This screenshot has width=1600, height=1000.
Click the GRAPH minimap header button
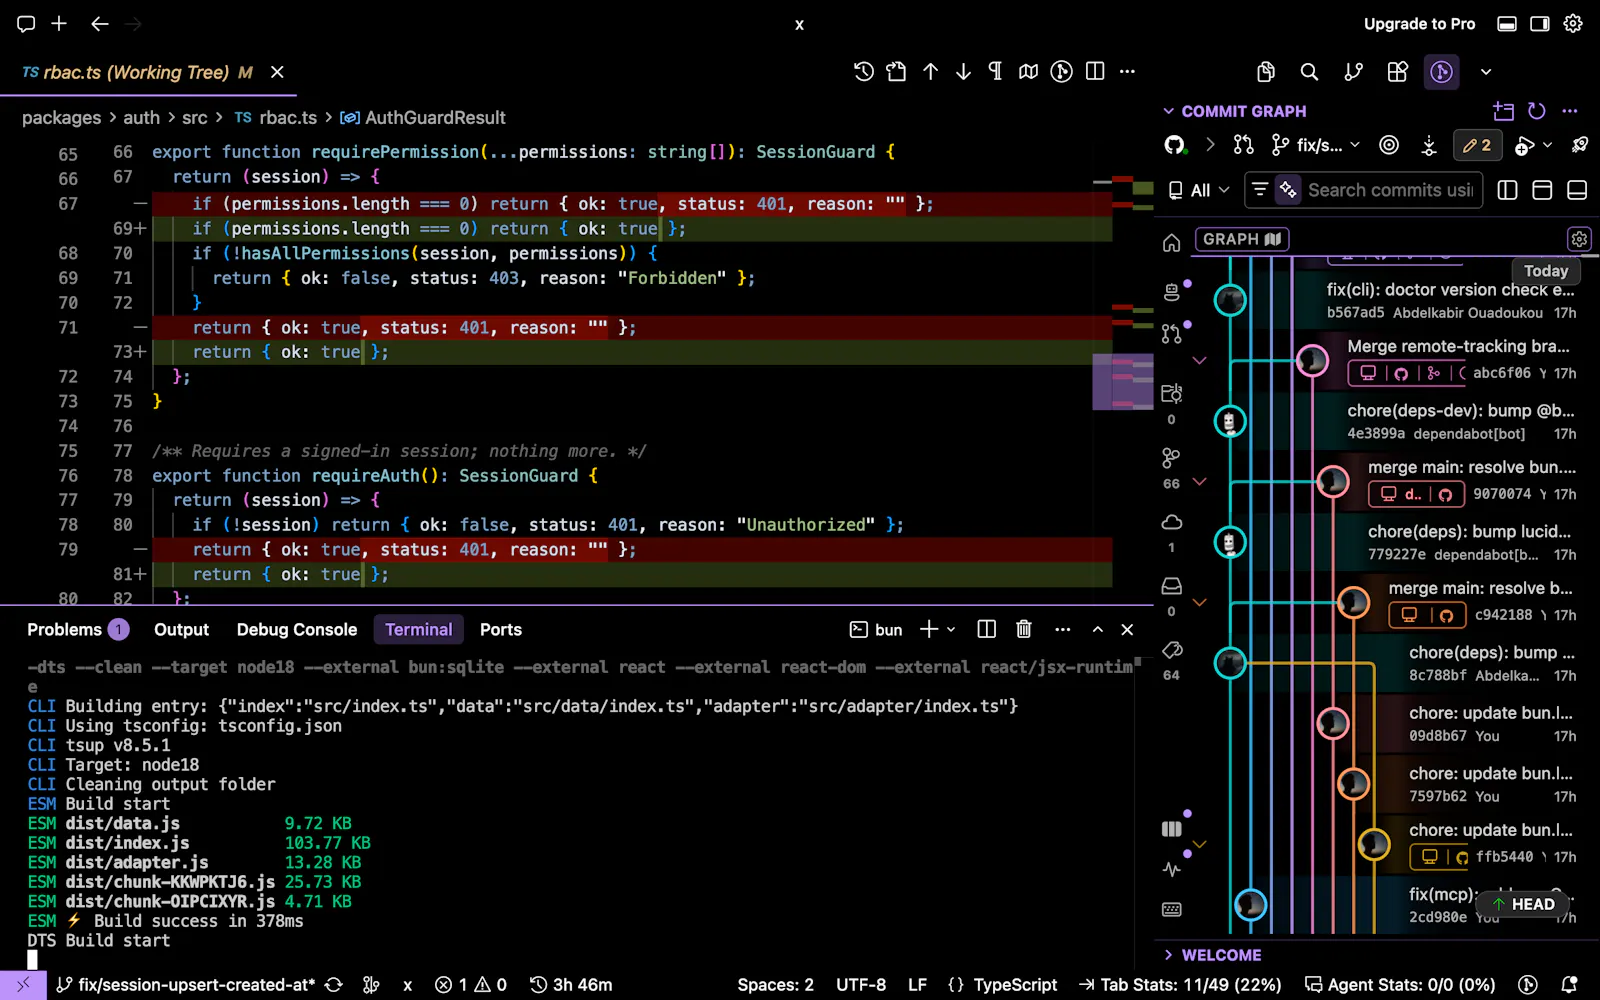click(x=1242, y=239)
